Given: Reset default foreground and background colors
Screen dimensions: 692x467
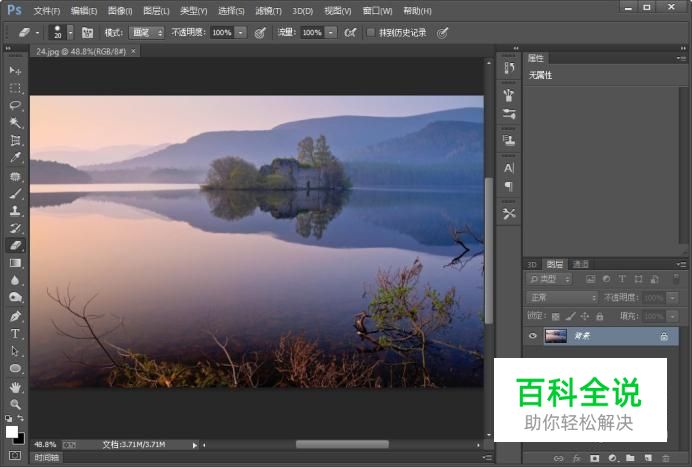Looking at the screenshot, I should [x=8, y=418].
